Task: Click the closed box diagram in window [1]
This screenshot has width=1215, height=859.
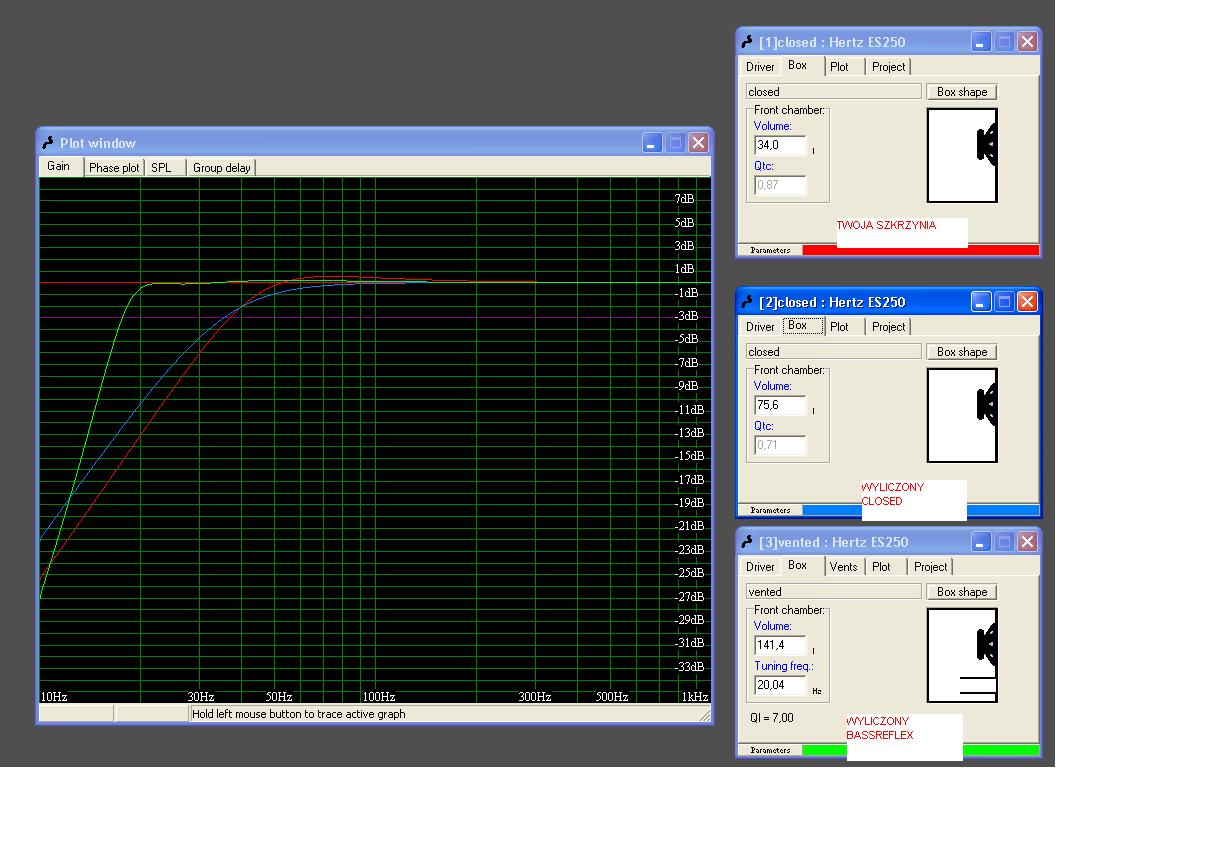Action: 962,155
